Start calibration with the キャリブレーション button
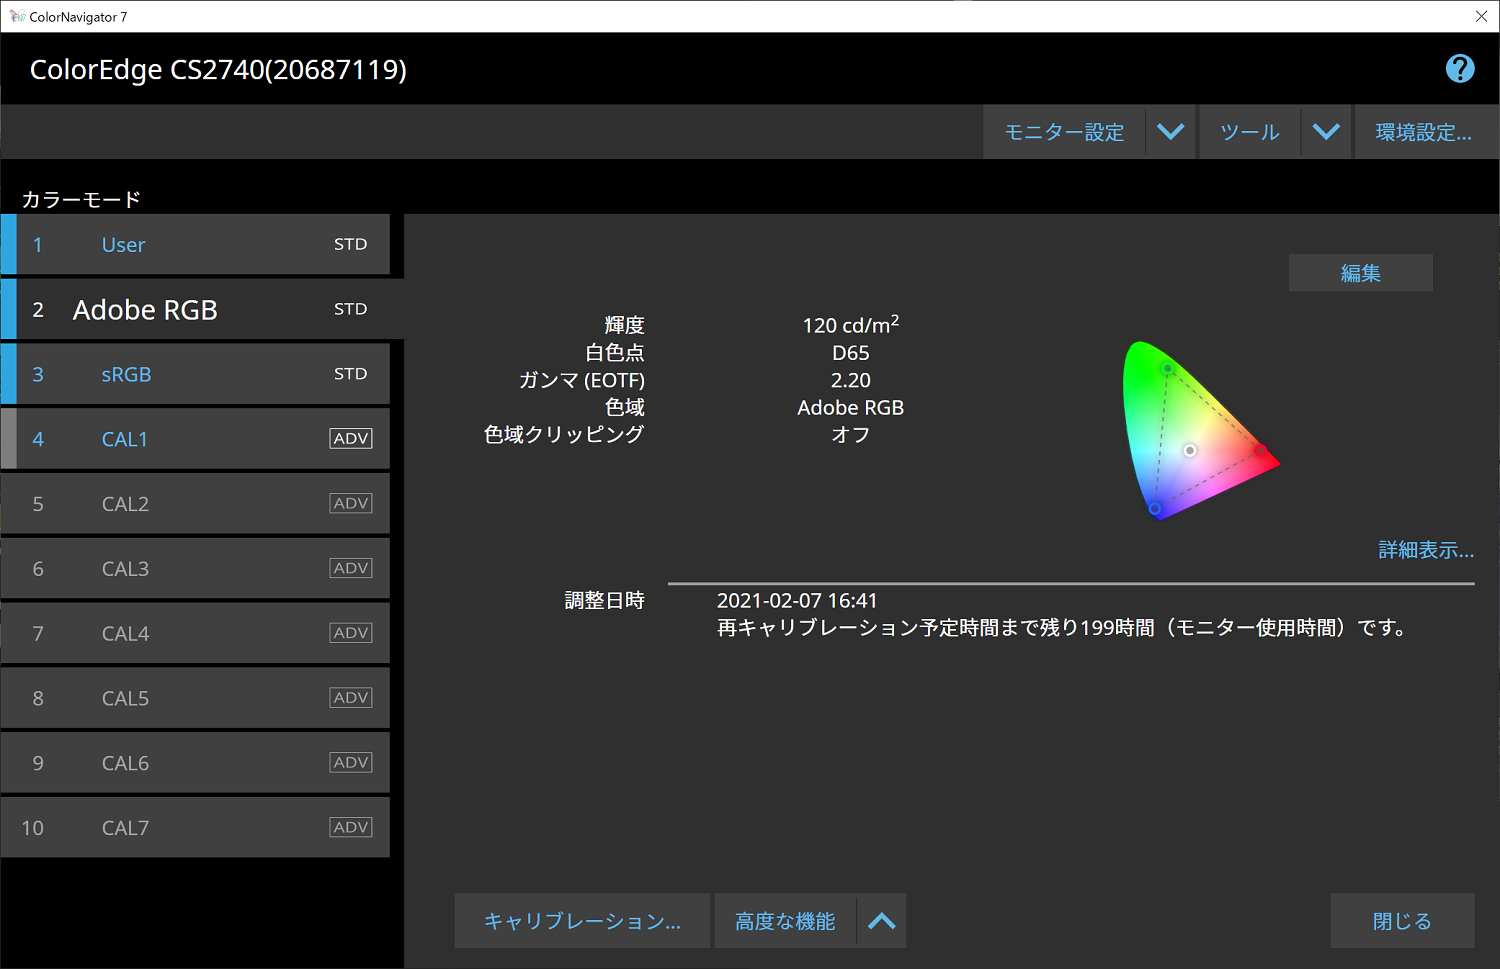This screenshot has height=969, width=1500. click(x=582, y=920)
